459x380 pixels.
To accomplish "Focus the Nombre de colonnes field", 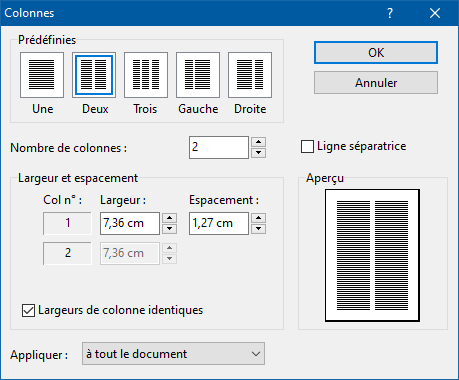I will (x=219, y=147).
